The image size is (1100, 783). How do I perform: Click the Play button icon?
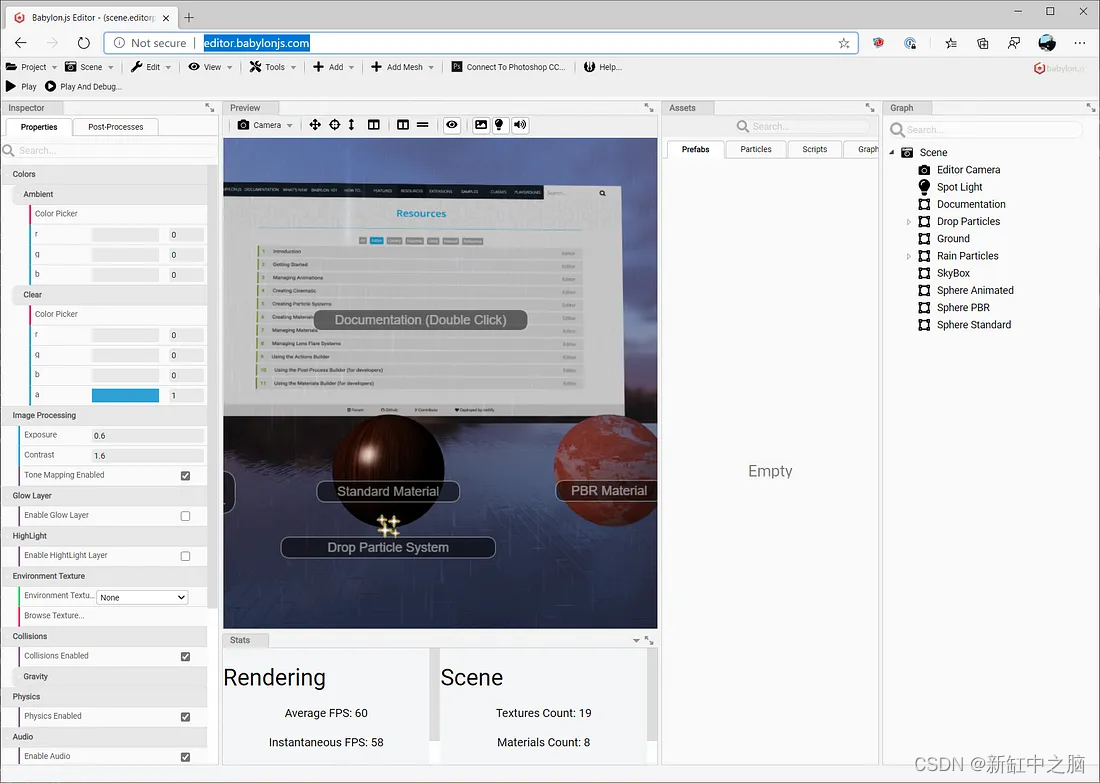11,86
